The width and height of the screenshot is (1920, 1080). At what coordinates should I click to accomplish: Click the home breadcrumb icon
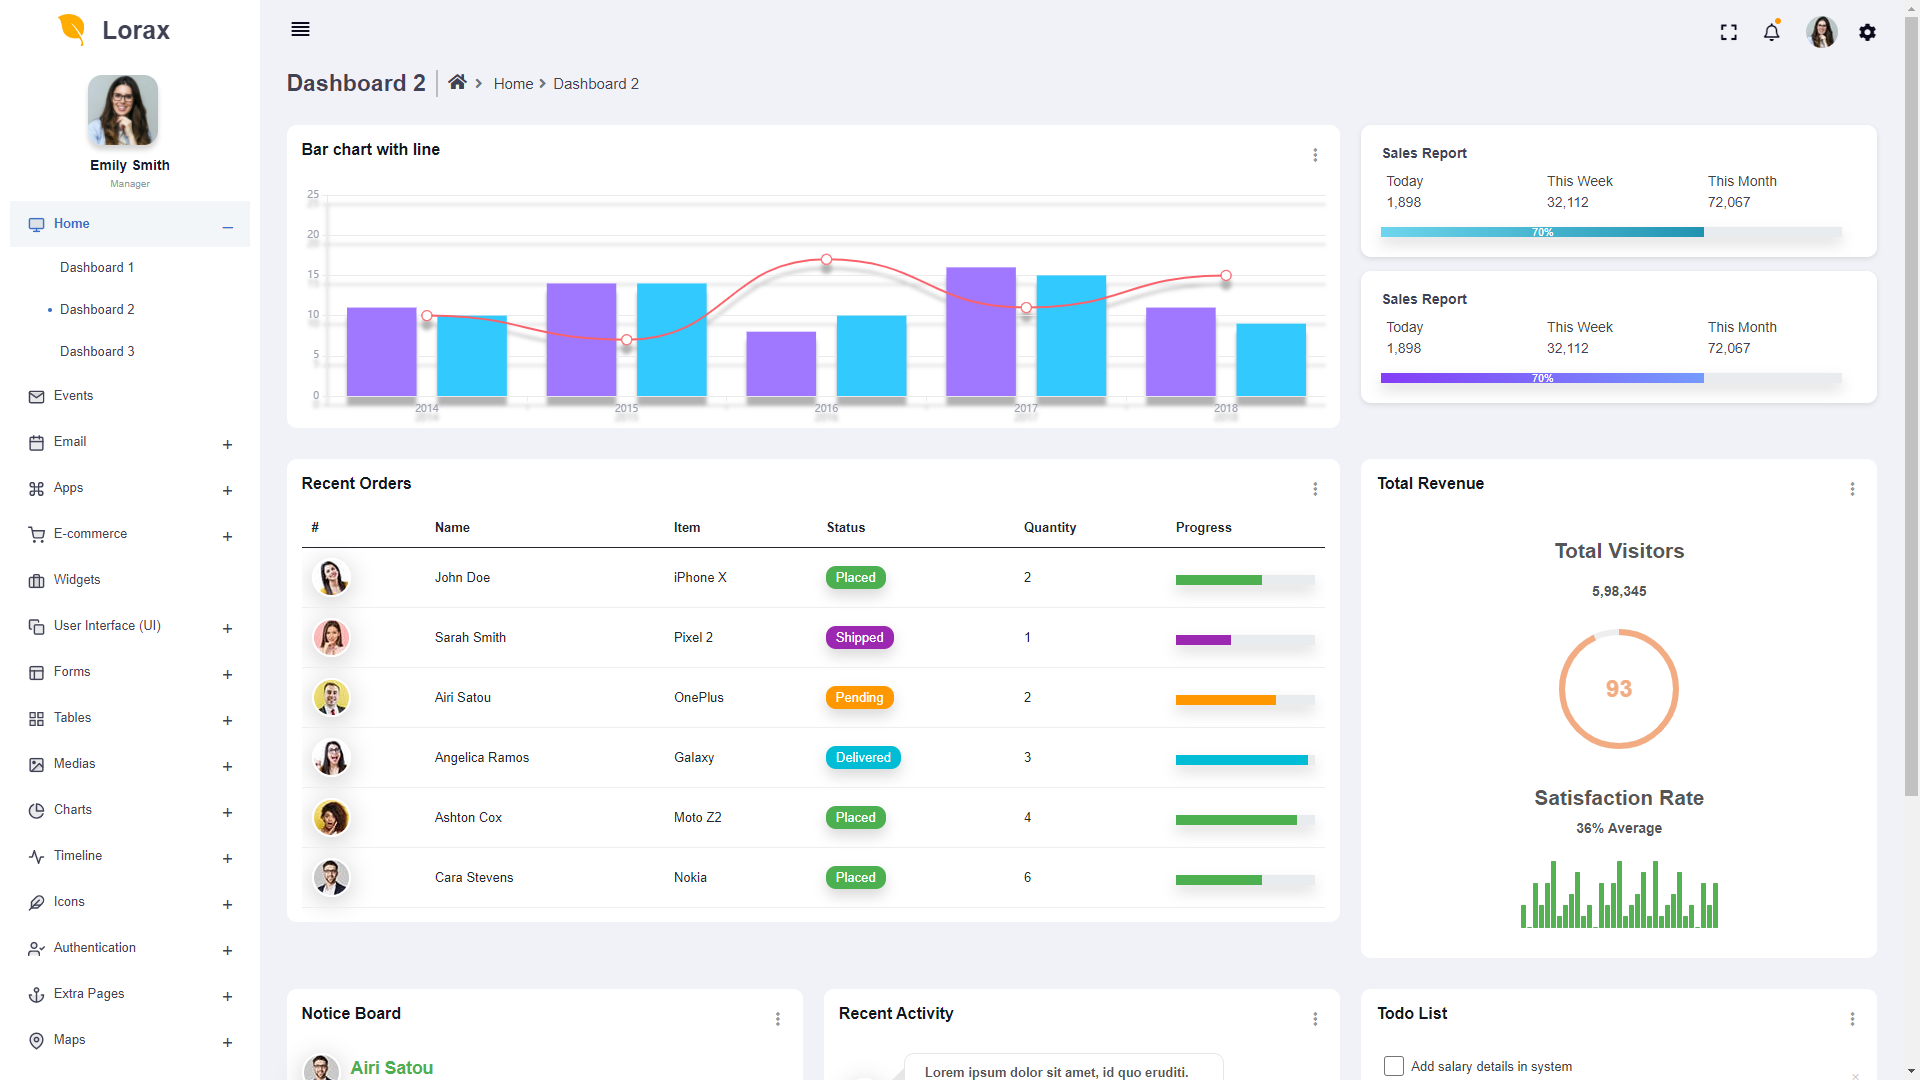(457, 83)
